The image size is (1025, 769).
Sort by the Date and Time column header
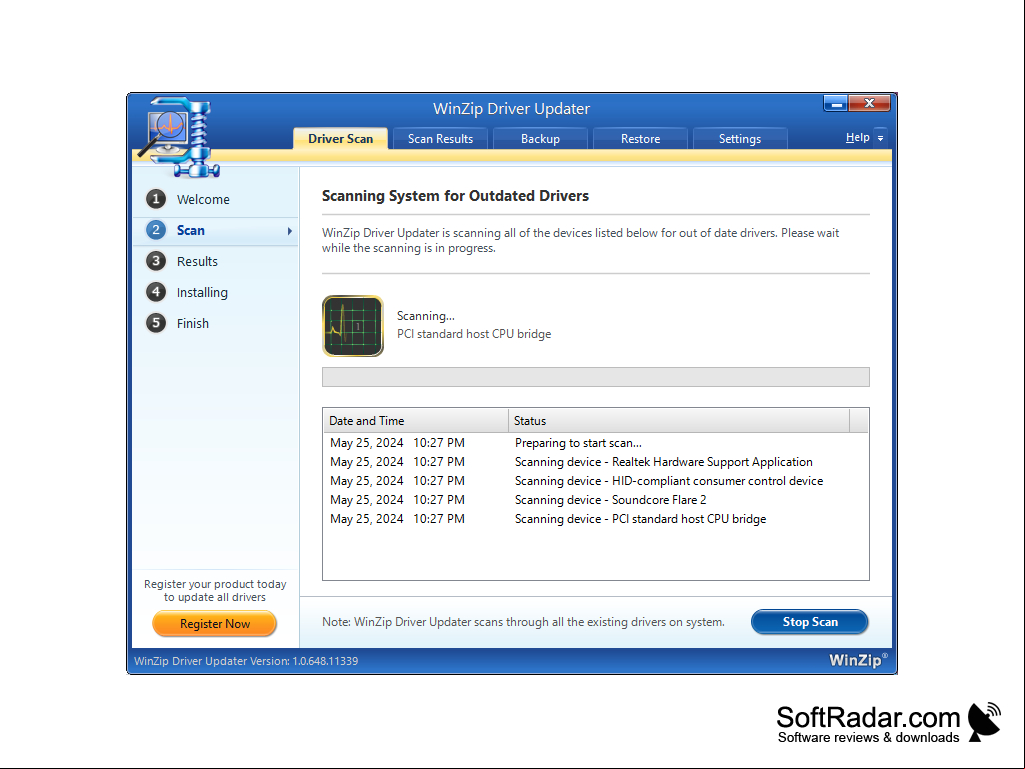pyautogui.click(x=416, y=420)
